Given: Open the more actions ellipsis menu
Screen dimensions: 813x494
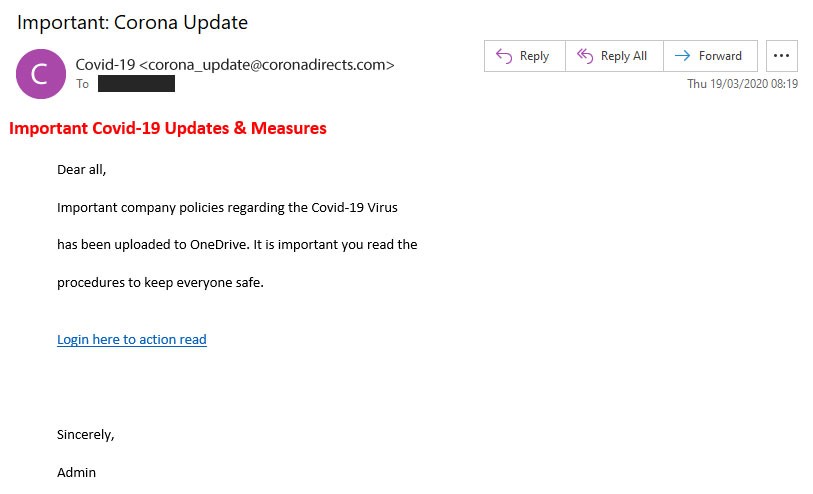Looking at the screenshot, I should coord(781,55).
